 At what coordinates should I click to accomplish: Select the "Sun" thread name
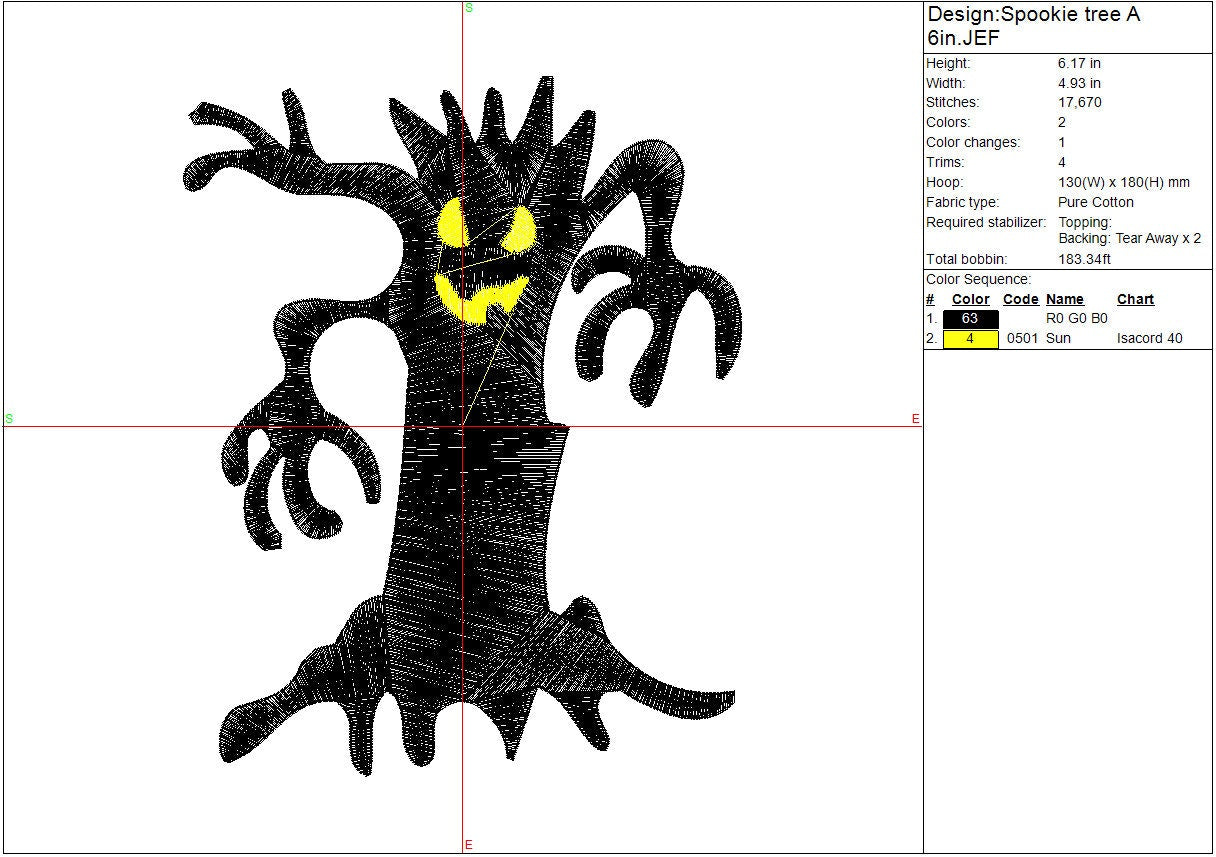pos(1058,339)
